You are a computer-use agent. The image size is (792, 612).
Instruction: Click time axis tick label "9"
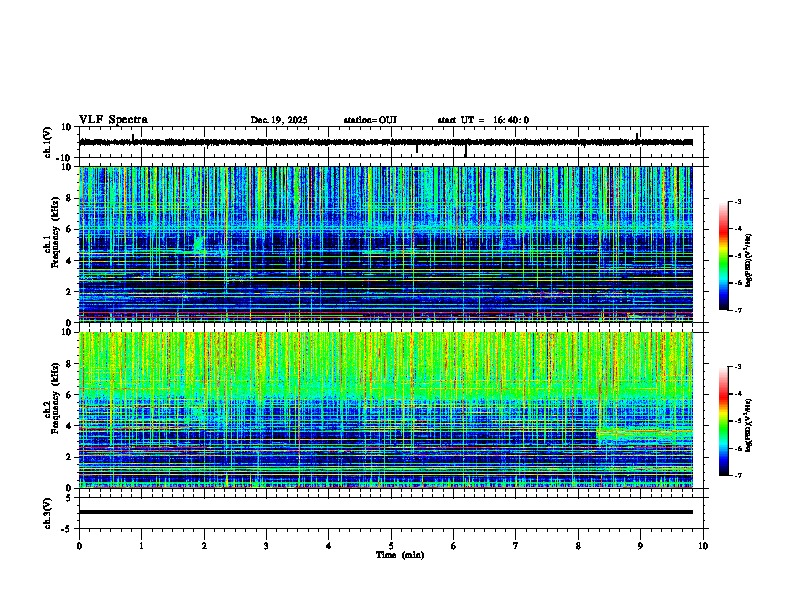pos(640,546)
